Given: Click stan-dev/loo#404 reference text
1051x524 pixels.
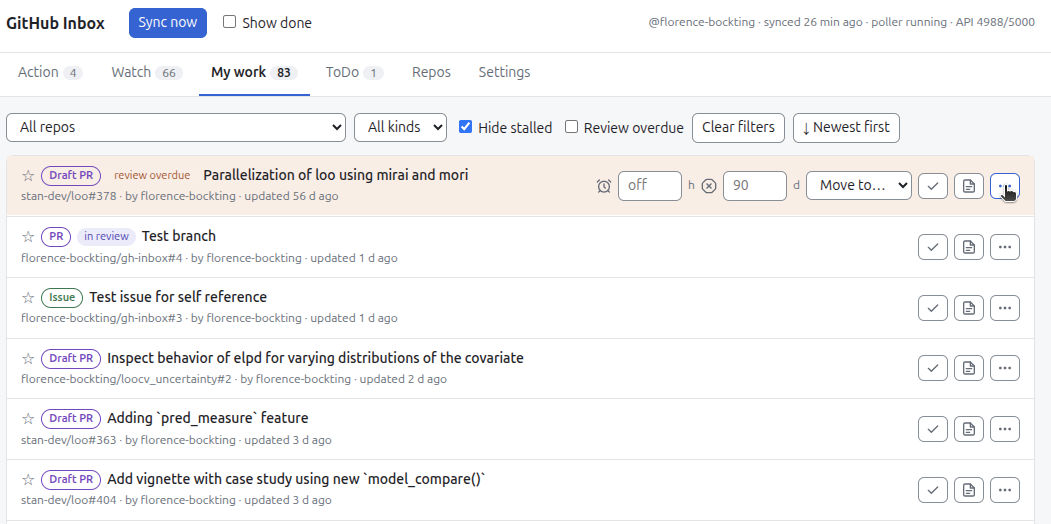Looking at the screenshot, I should (68, 501).
